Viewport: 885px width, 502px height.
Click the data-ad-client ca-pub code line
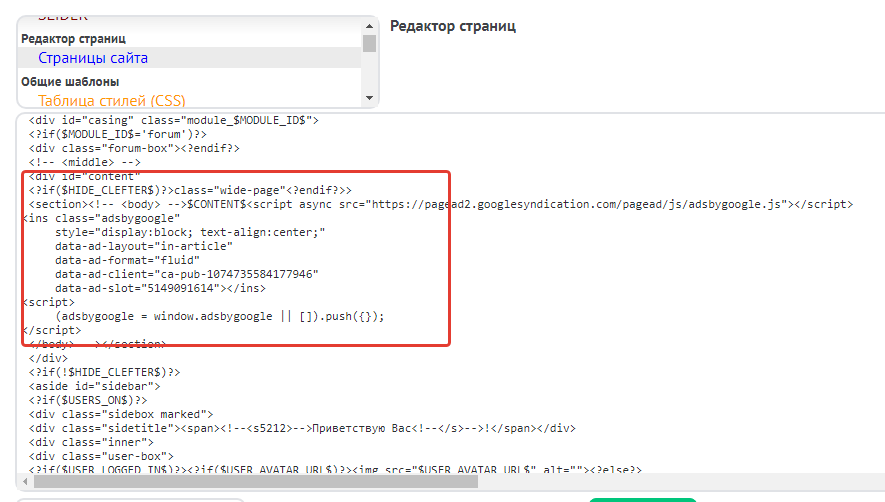187,274
